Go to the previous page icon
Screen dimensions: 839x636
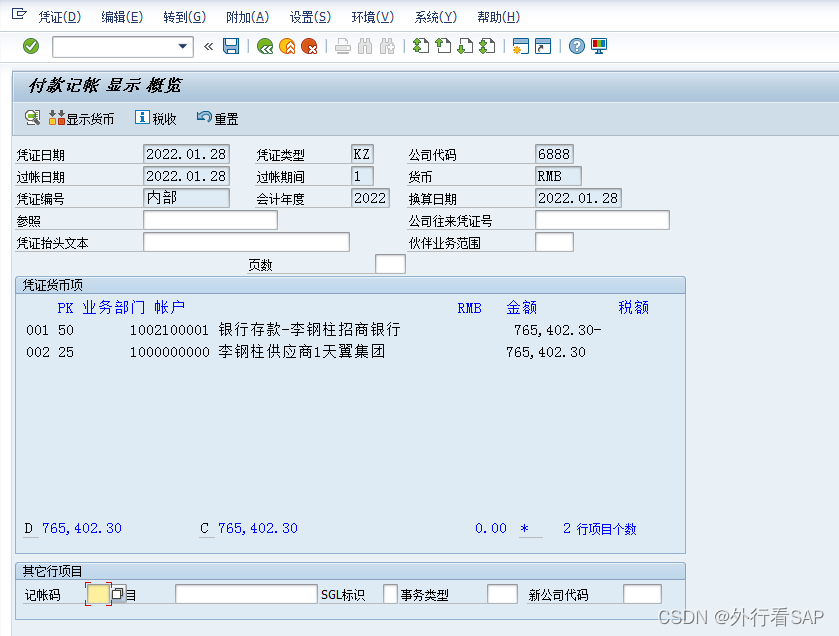[x=443, y=46]
